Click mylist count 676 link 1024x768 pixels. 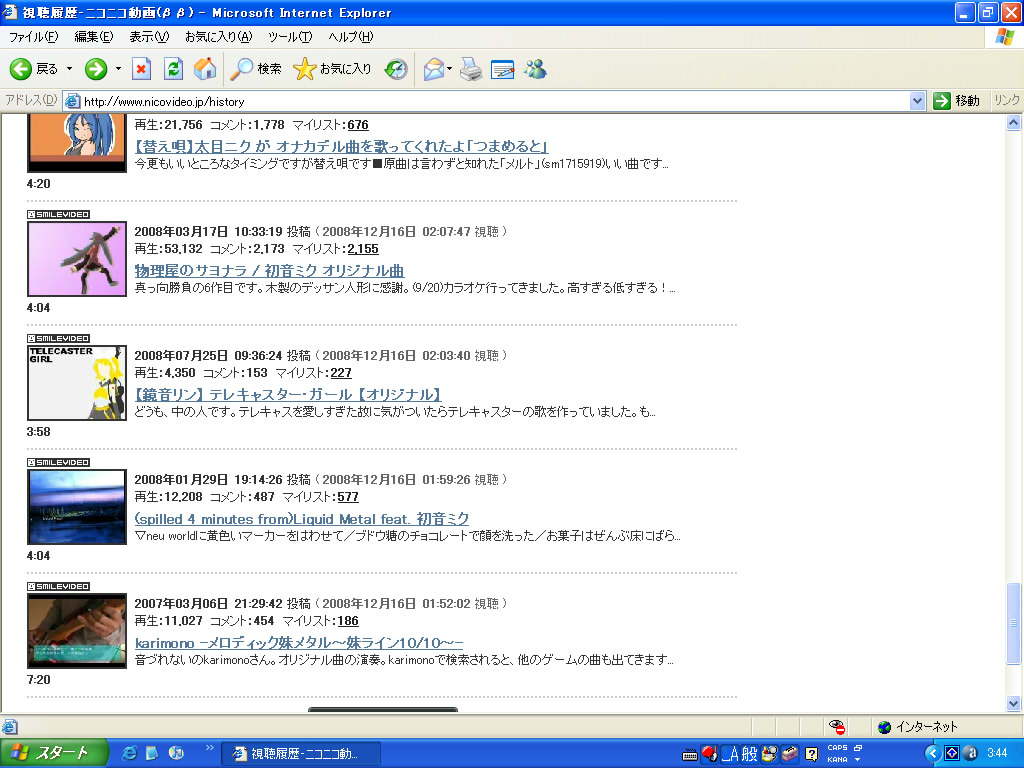(x=358, y=125)
